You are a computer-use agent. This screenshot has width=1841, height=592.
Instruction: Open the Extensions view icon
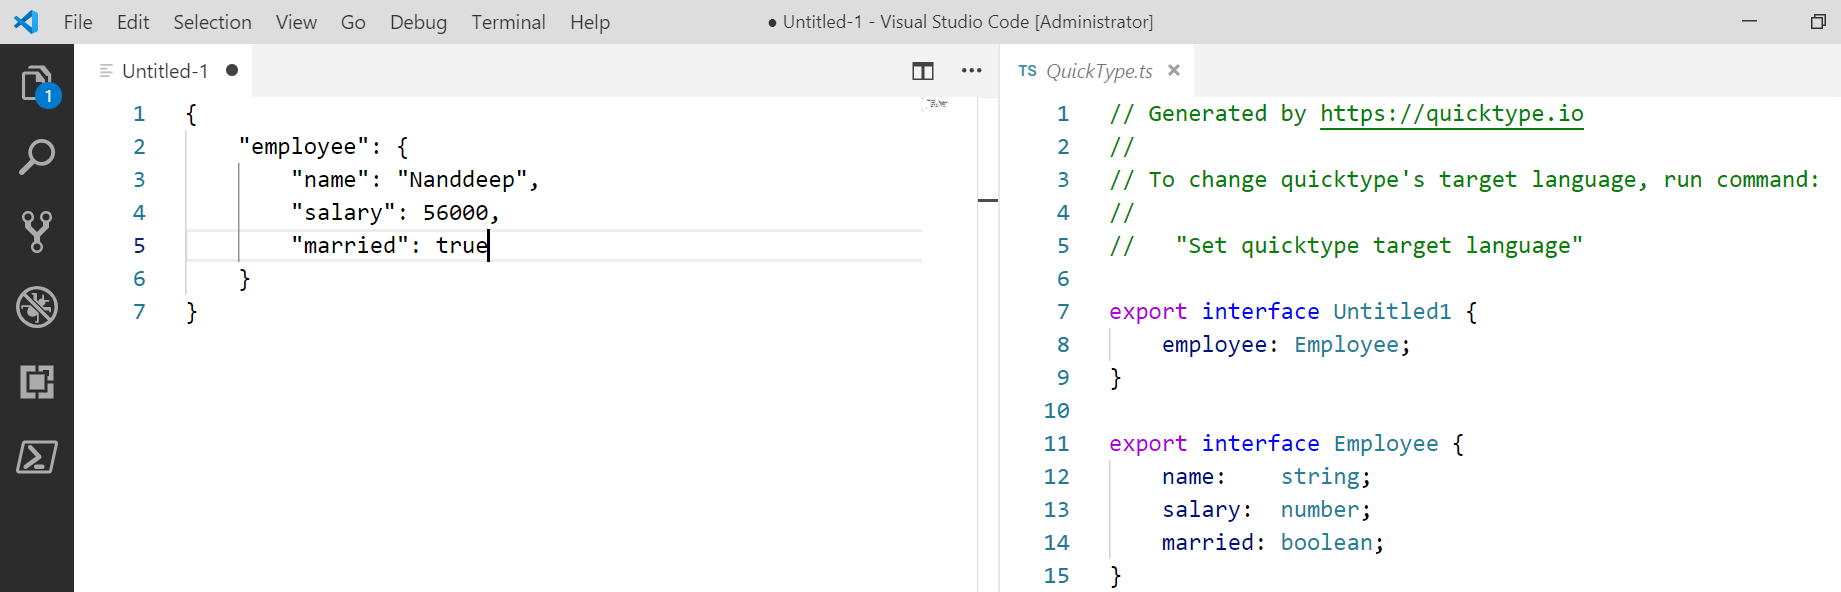point(37,382)
